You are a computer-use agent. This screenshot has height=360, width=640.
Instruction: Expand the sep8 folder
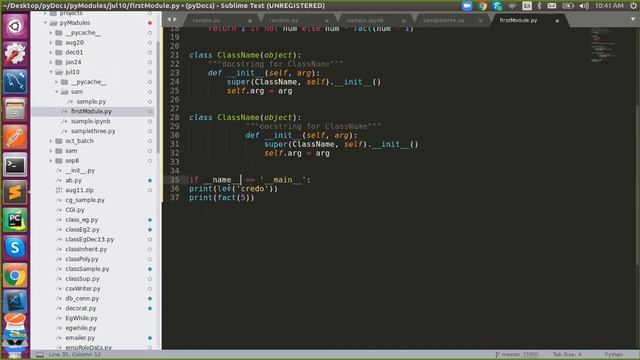(x=51, y=160)
